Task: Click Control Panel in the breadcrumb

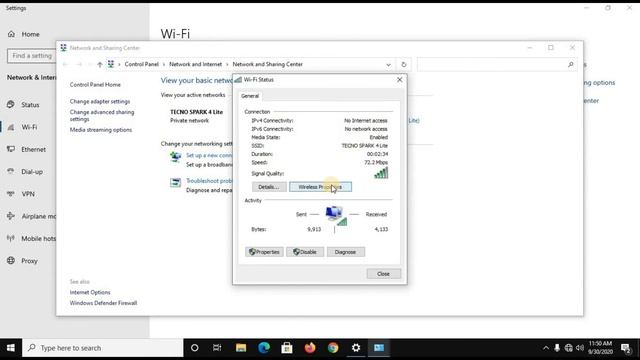Action: click(142, 64)
